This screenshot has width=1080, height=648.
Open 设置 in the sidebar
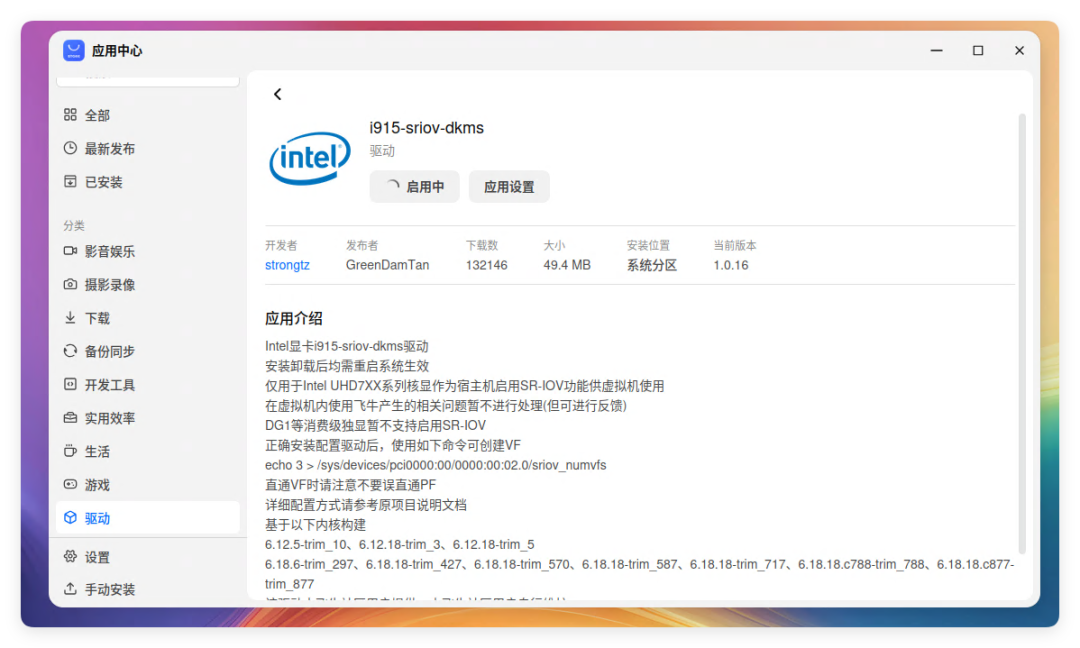(147, 556)
